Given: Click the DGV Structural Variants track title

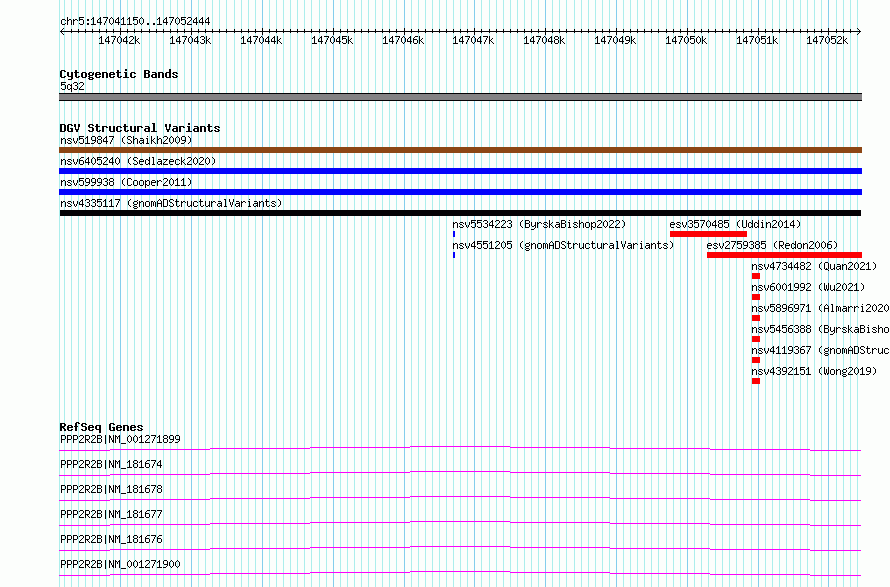Looking at the screenshot, I should click(140, 128).
